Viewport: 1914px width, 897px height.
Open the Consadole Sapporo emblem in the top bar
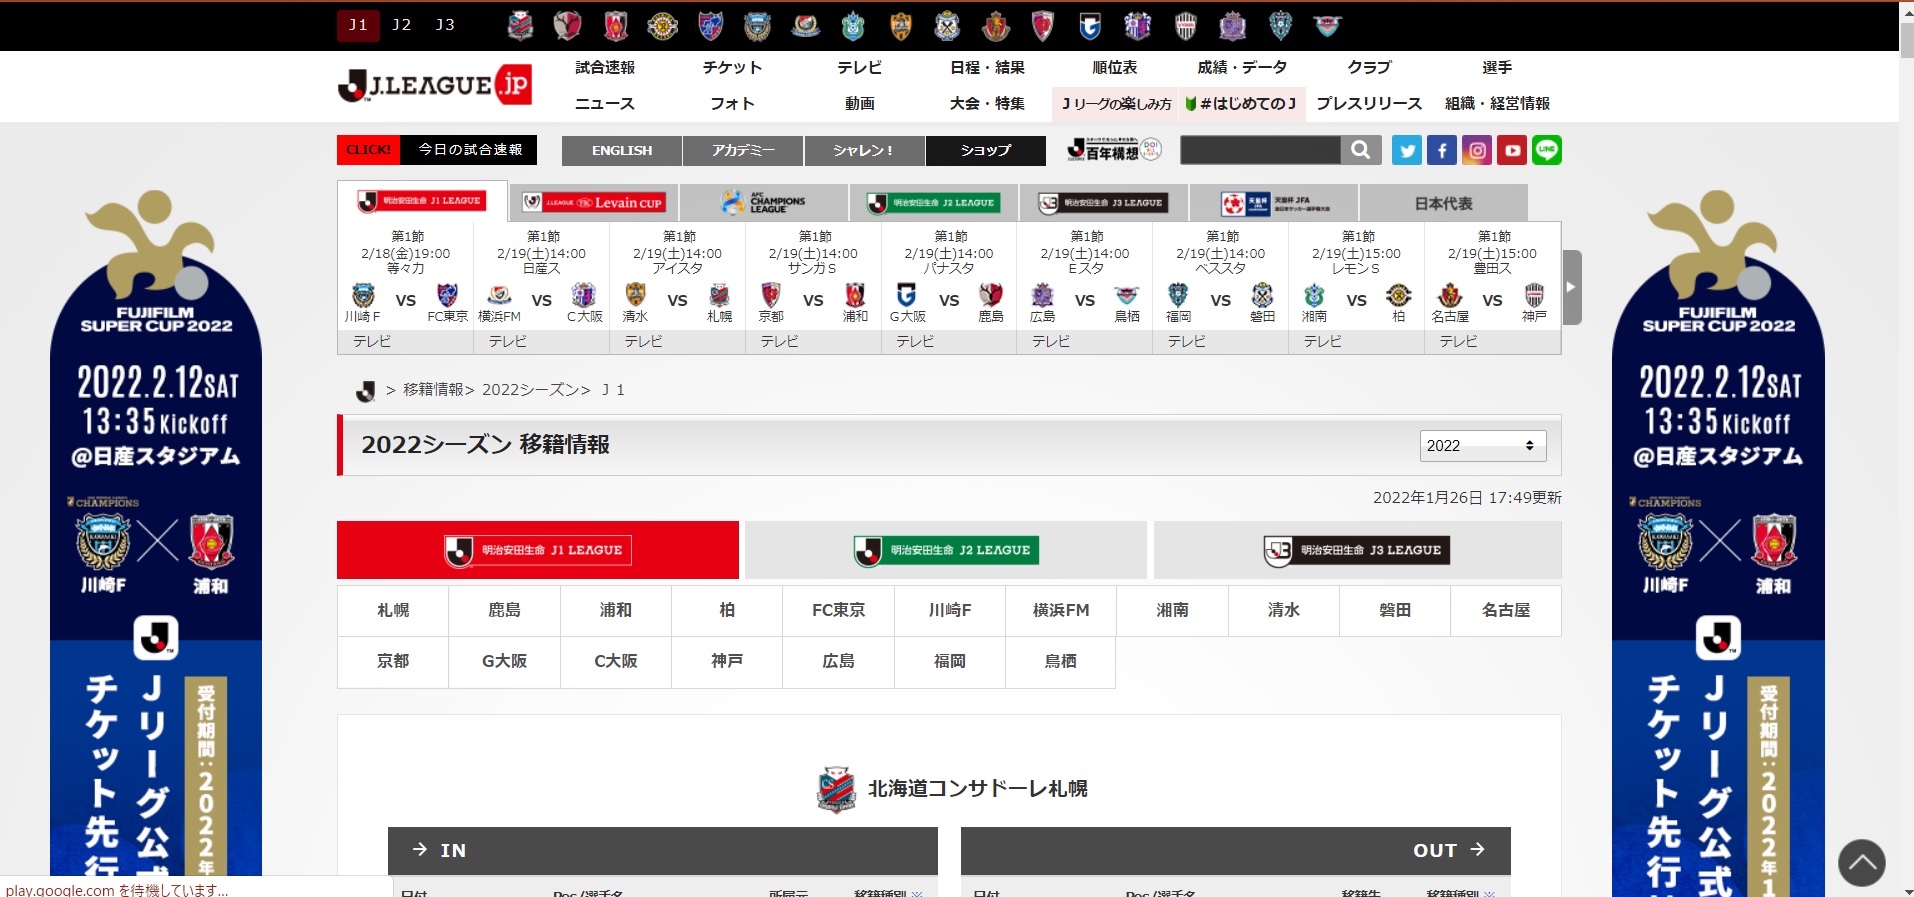point(520,25)
